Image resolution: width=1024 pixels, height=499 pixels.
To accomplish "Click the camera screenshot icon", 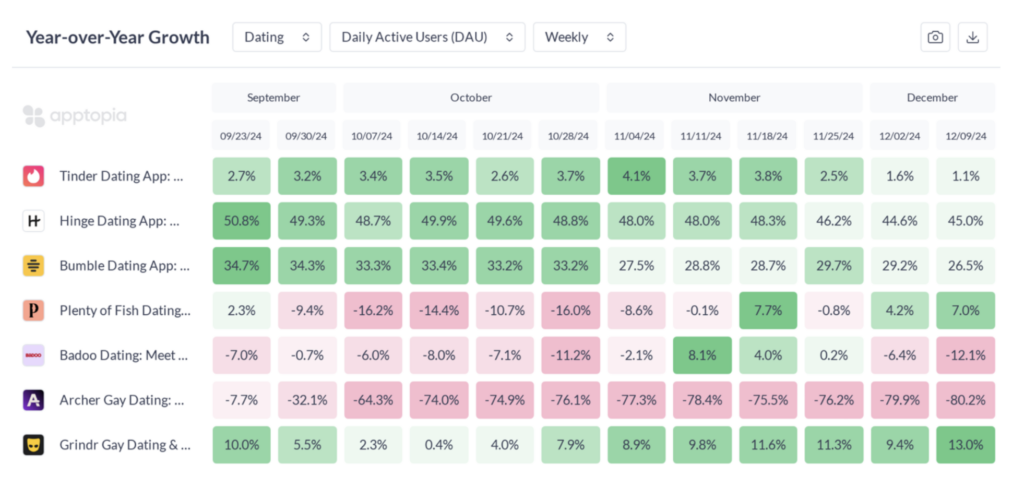I will pyautogui.click(x=935, y=37).
